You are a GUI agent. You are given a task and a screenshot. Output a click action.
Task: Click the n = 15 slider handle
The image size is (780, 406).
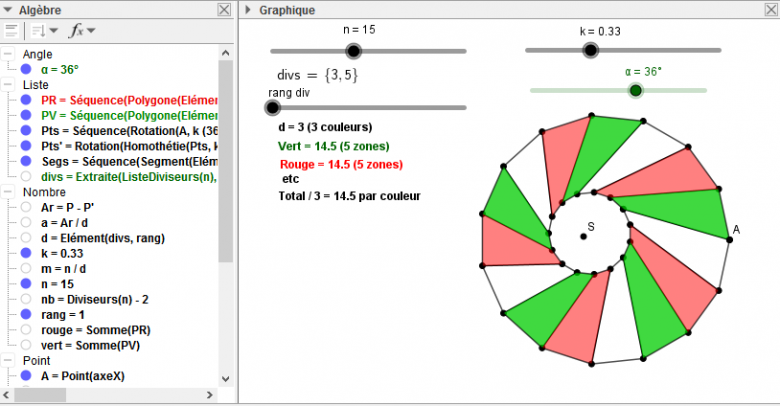click(352, 51)
